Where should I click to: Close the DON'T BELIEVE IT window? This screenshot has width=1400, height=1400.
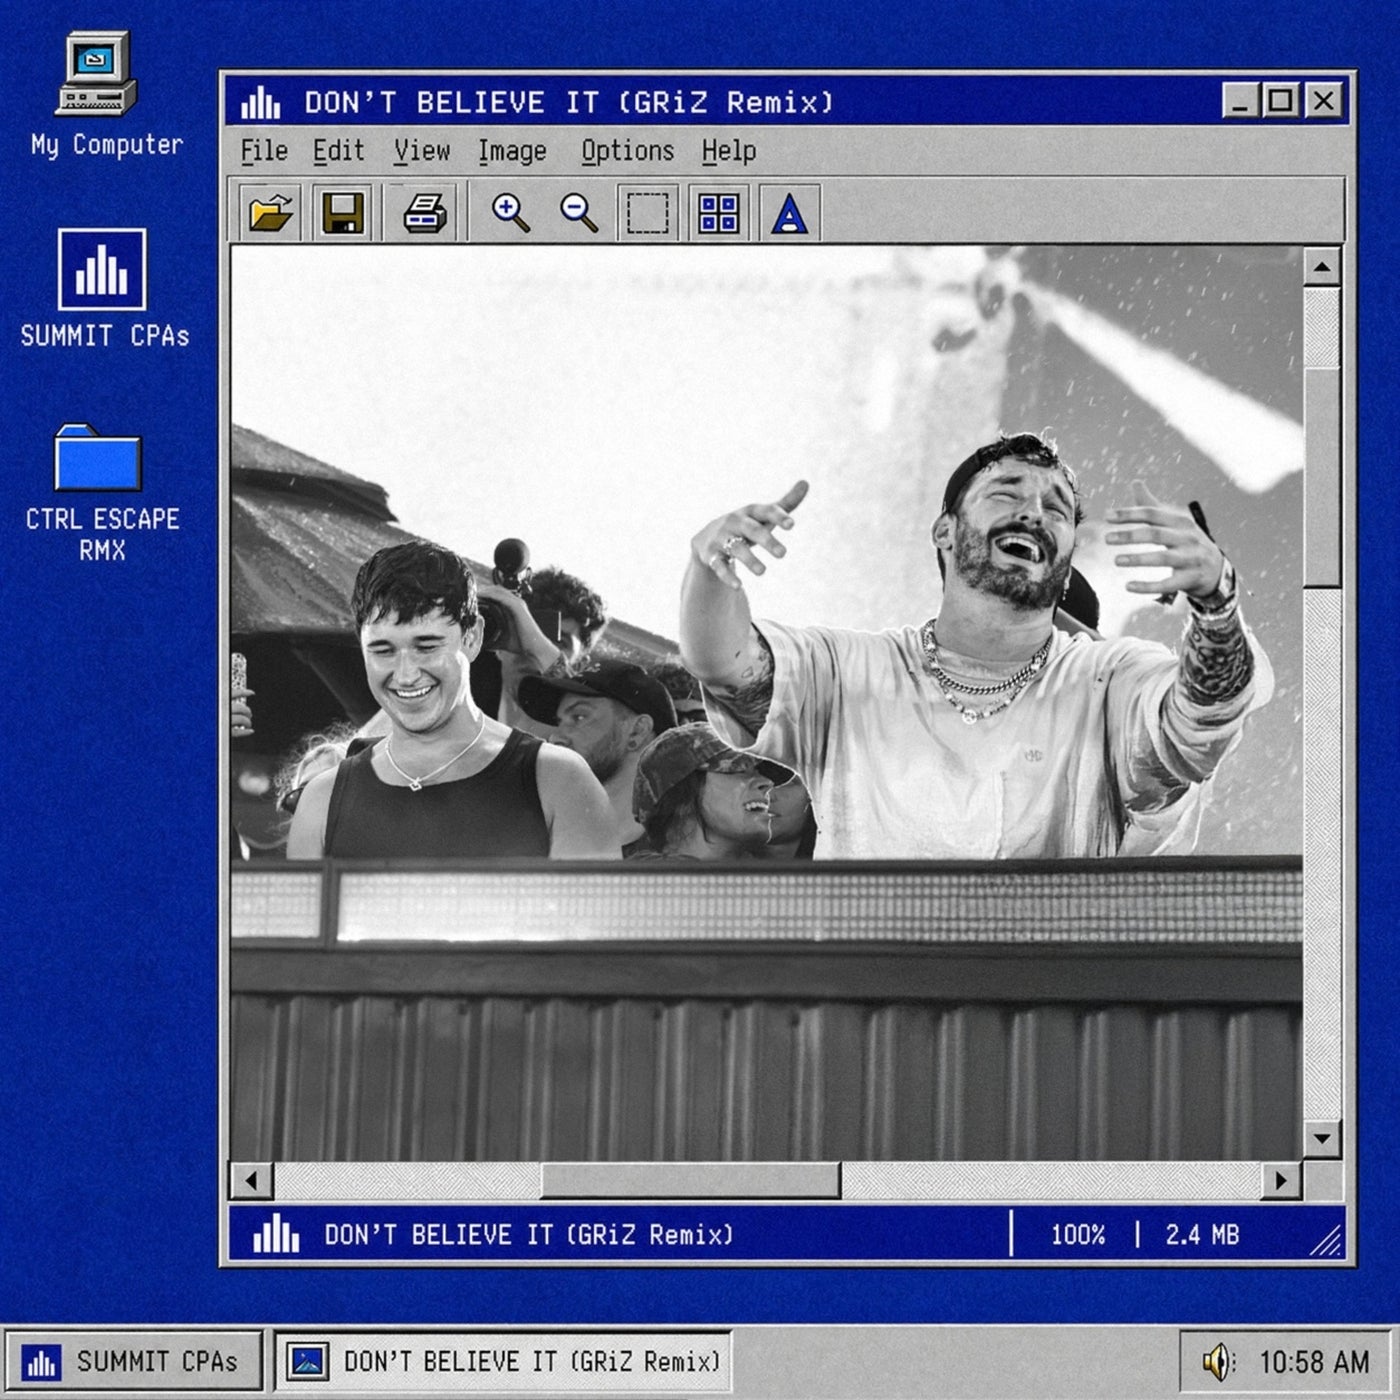click(1323, 101)
